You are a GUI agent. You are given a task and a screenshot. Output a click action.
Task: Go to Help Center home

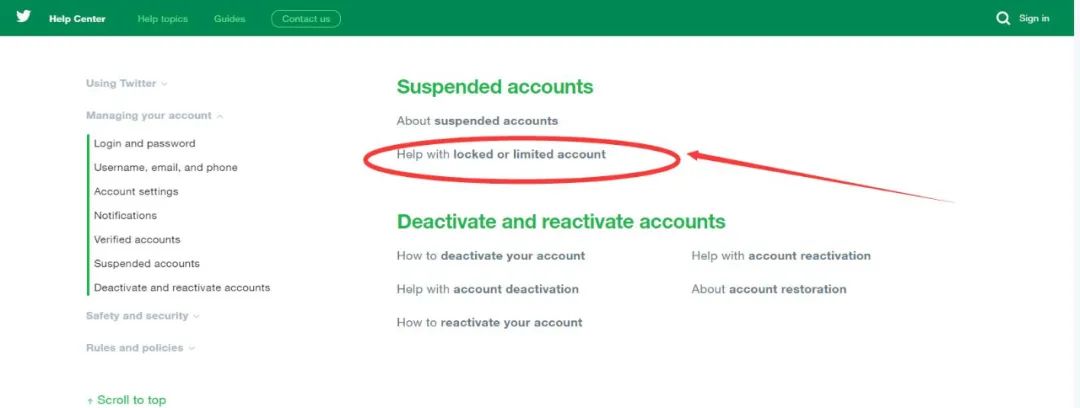click(x=77, y=19)
